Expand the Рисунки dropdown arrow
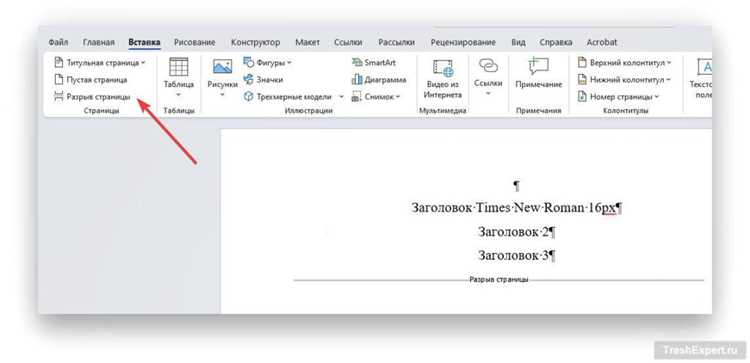 coord(222,95)
